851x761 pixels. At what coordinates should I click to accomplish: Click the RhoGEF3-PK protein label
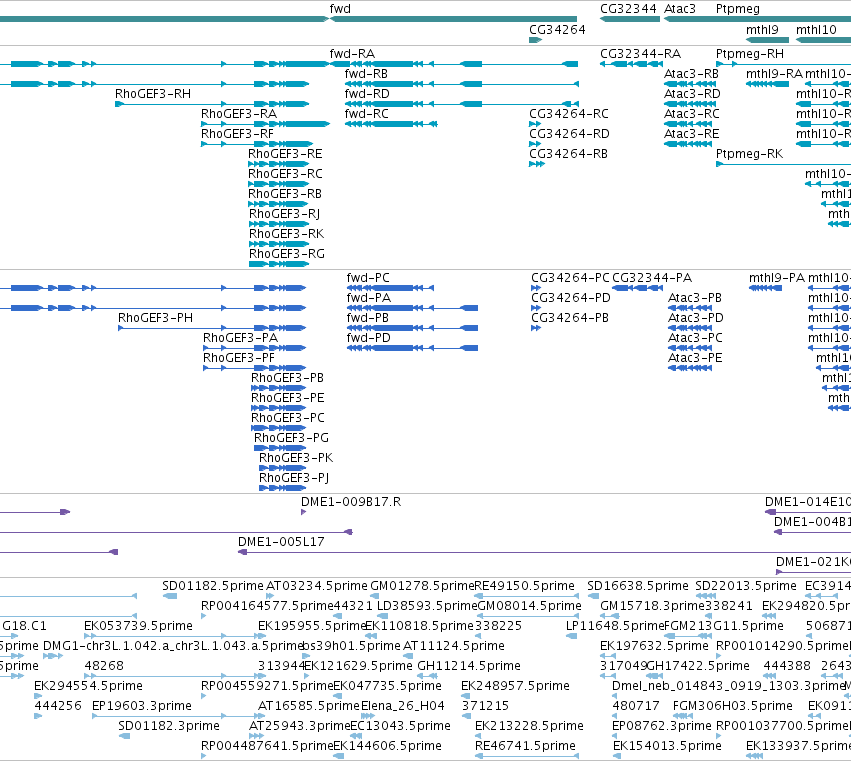point(296,458)
